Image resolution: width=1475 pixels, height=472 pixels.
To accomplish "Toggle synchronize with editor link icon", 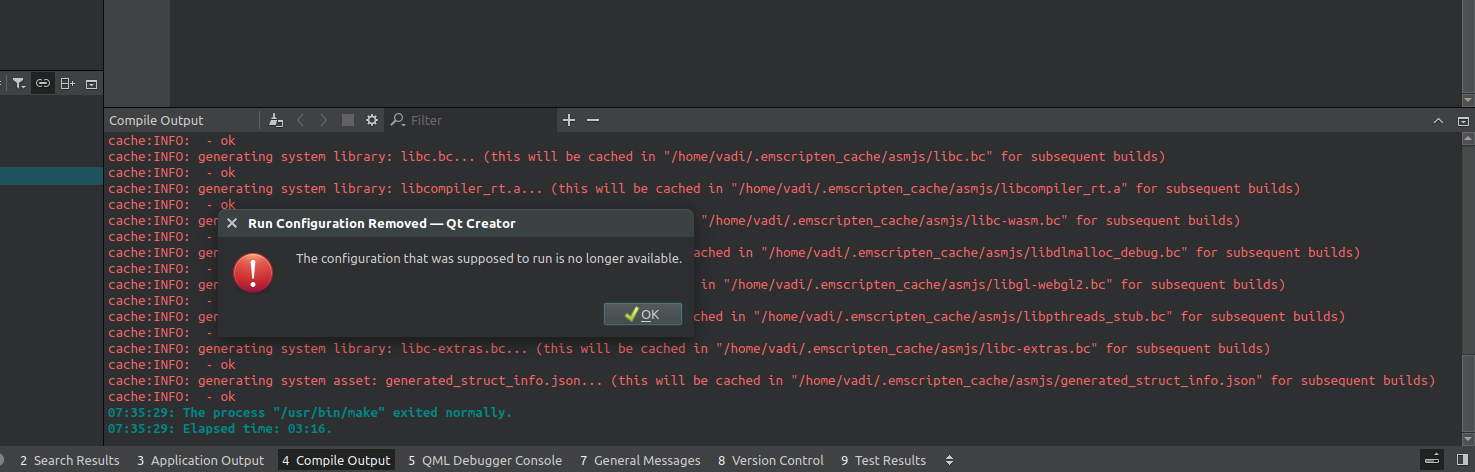I will [43, 84].
